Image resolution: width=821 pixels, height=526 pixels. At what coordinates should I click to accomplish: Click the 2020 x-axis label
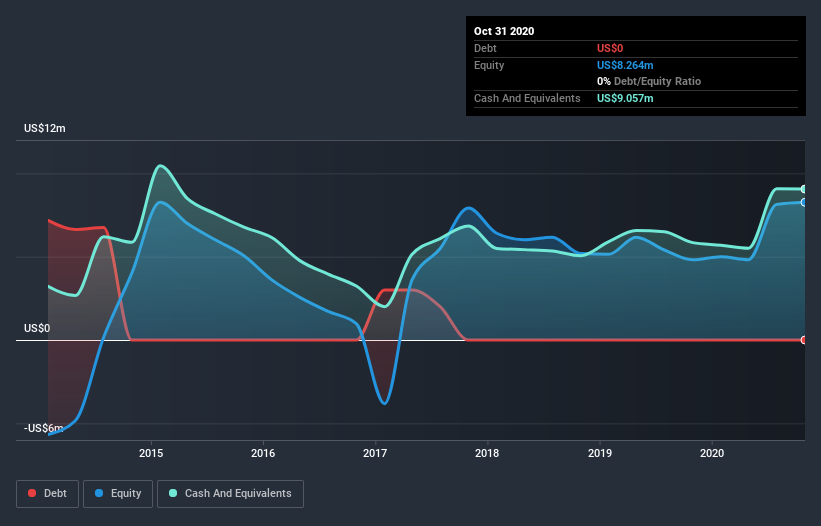(712, 453)
